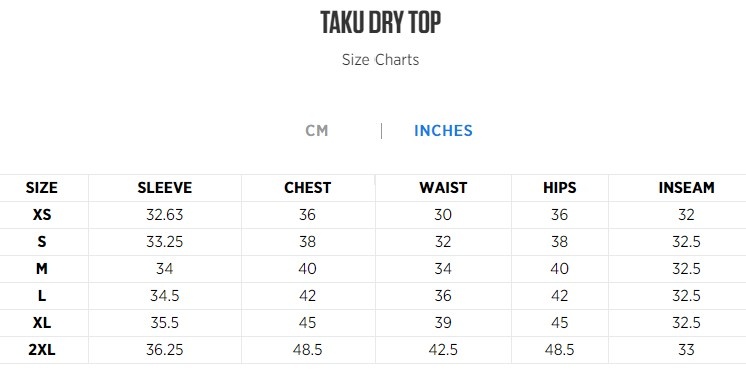746x372 pixels.
Task: Select the 2XL size row label
Action: tap(42, 351)
